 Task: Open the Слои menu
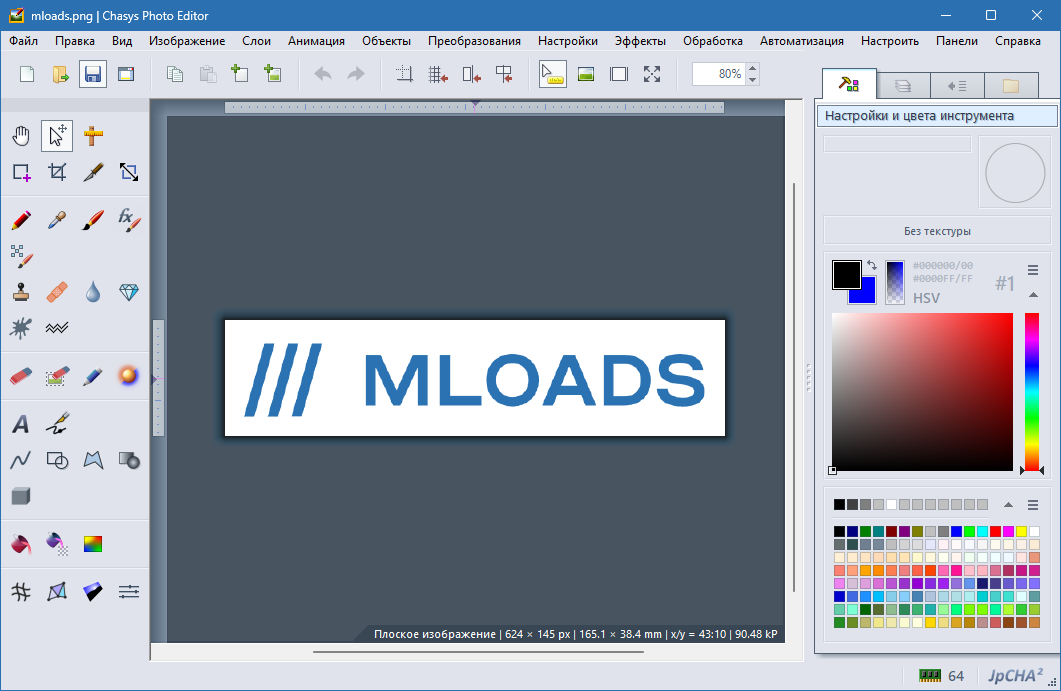tap(256, 41)
